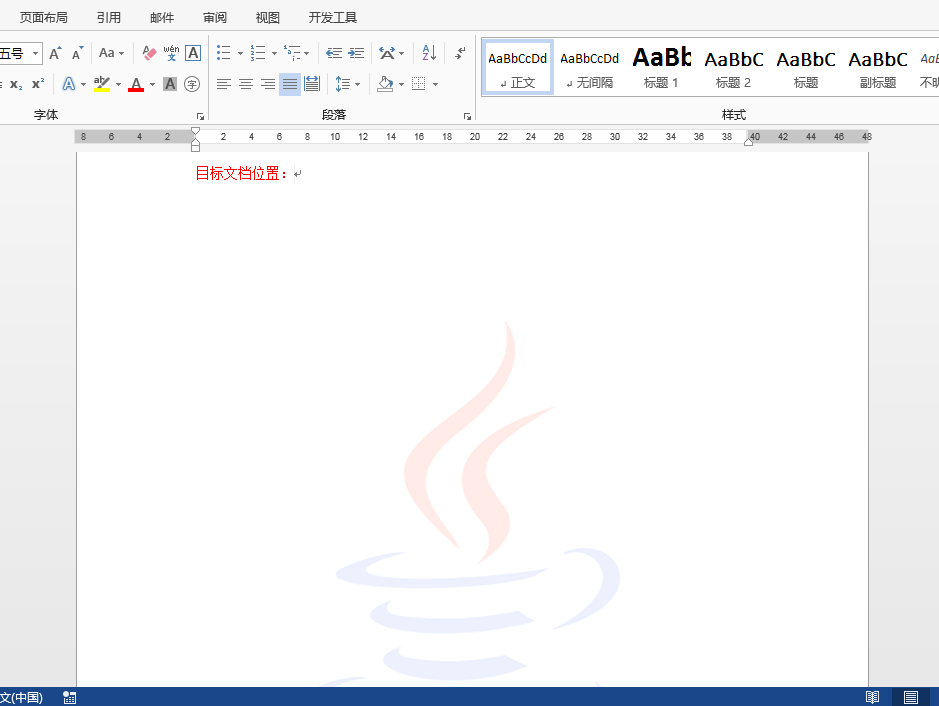
Task: Click the Asian Layout icon
Action: [x=387, y=53]
